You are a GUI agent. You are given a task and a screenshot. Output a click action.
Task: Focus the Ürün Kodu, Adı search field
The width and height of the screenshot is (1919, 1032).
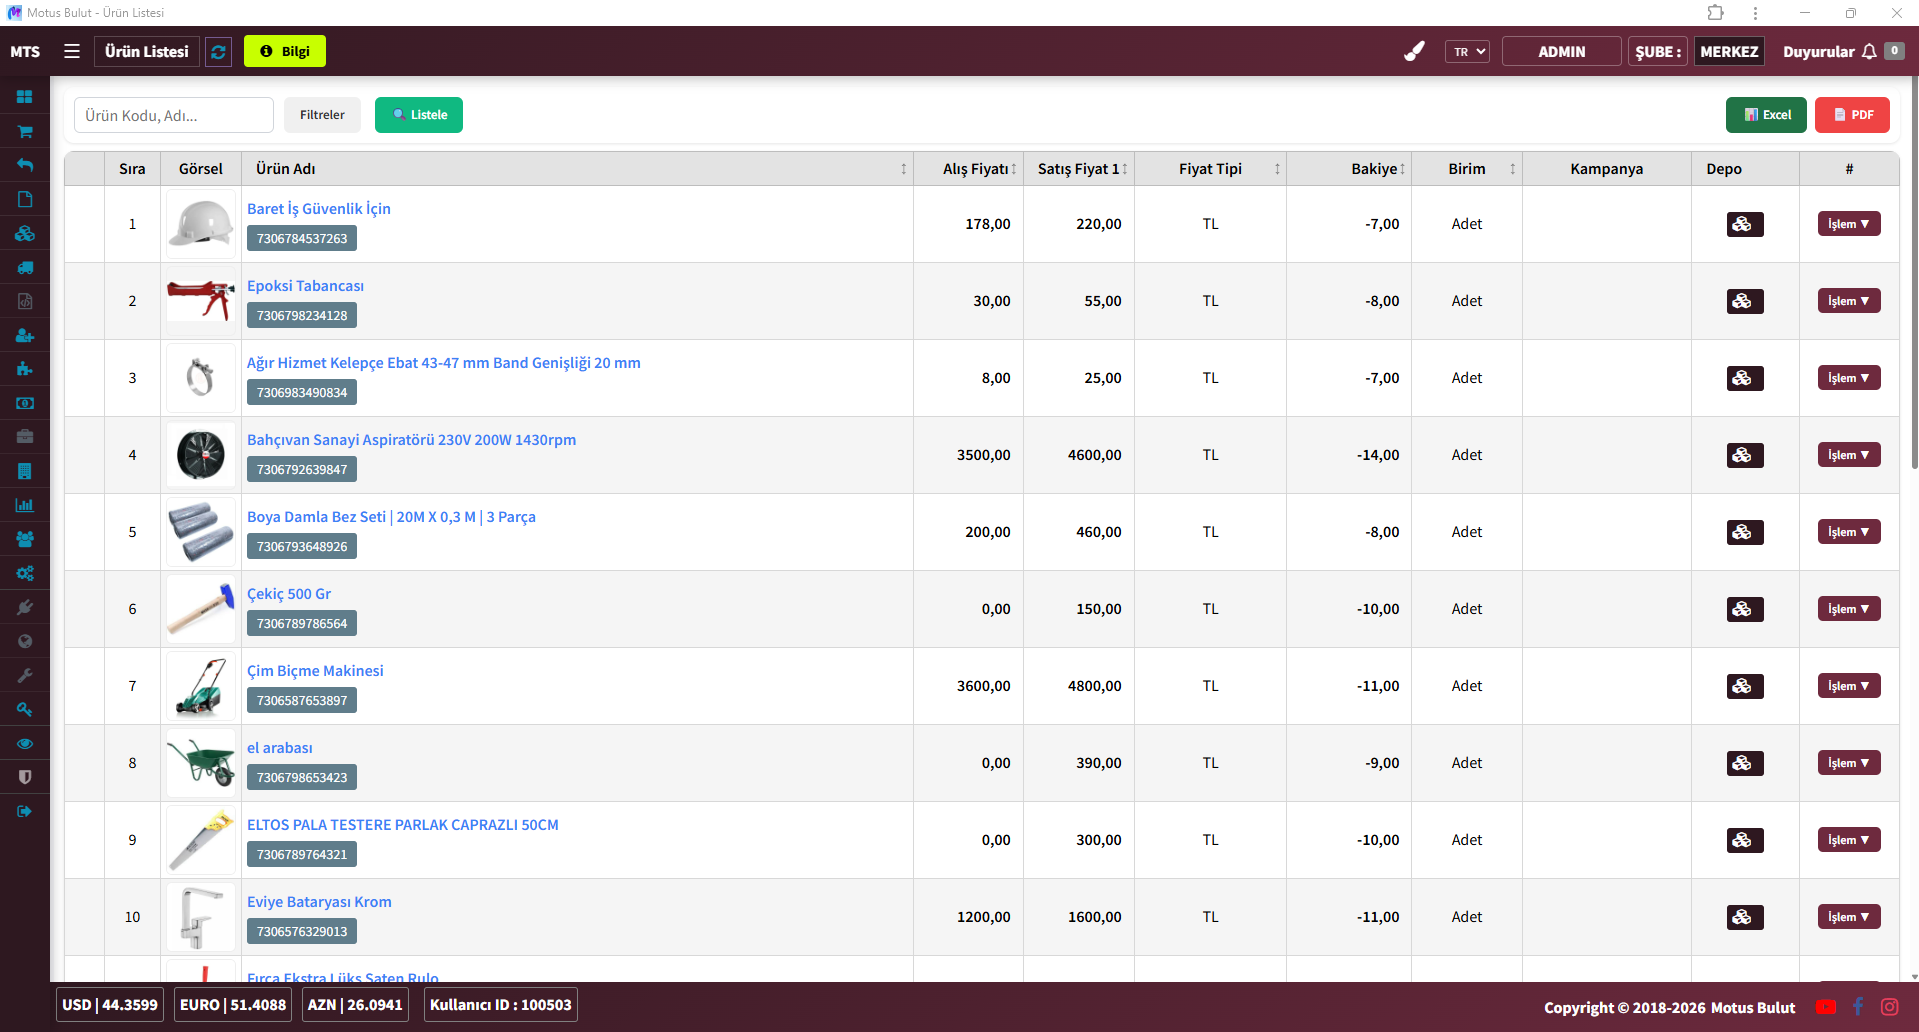174,115
